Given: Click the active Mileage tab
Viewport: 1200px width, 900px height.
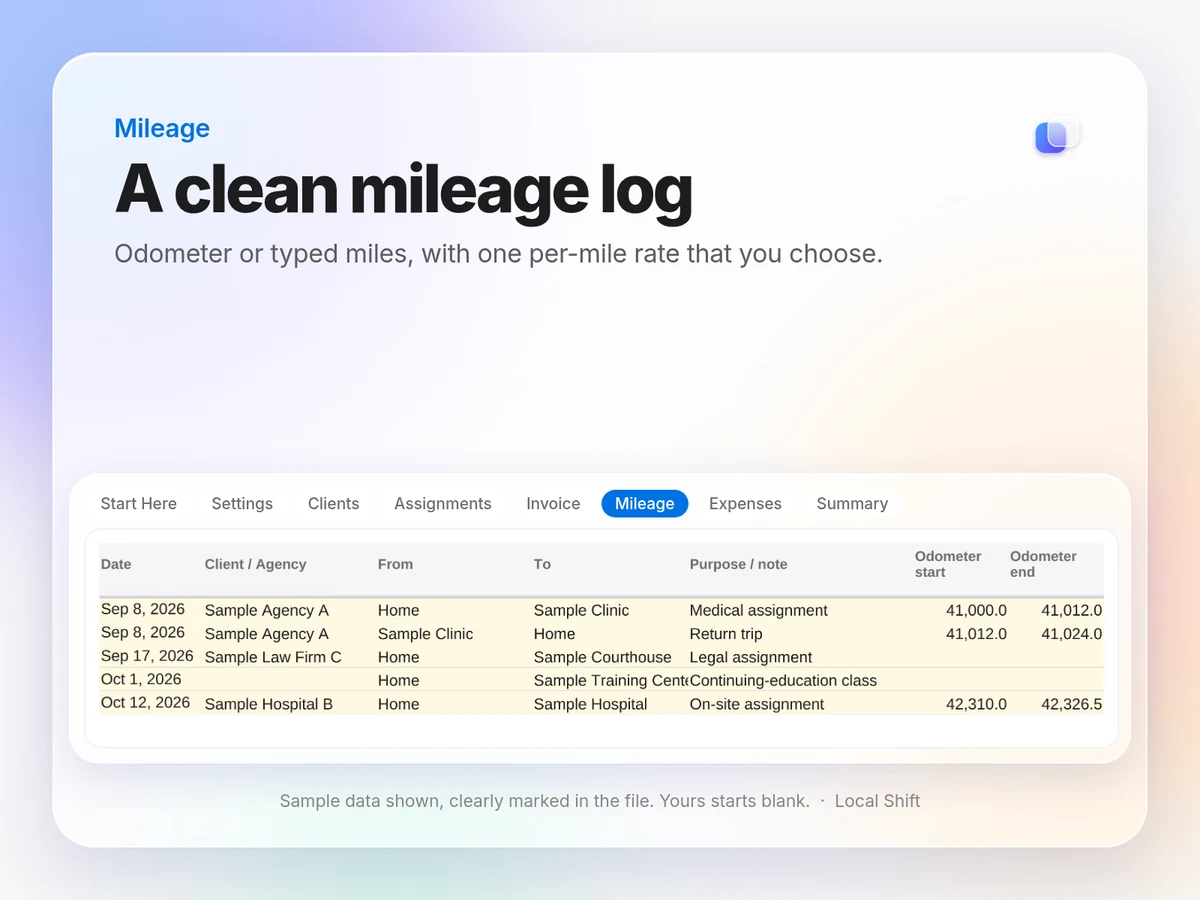Looking at the screenshot, I should 645,504.
